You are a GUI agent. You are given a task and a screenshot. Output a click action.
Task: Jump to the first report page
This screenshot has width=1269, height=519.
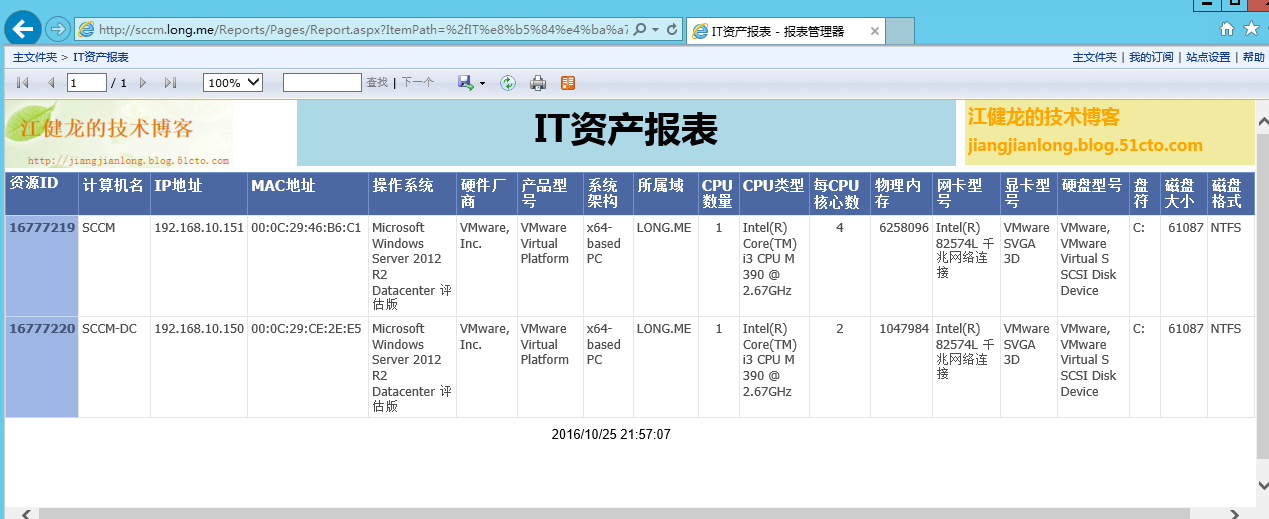[x=23, y=83]
